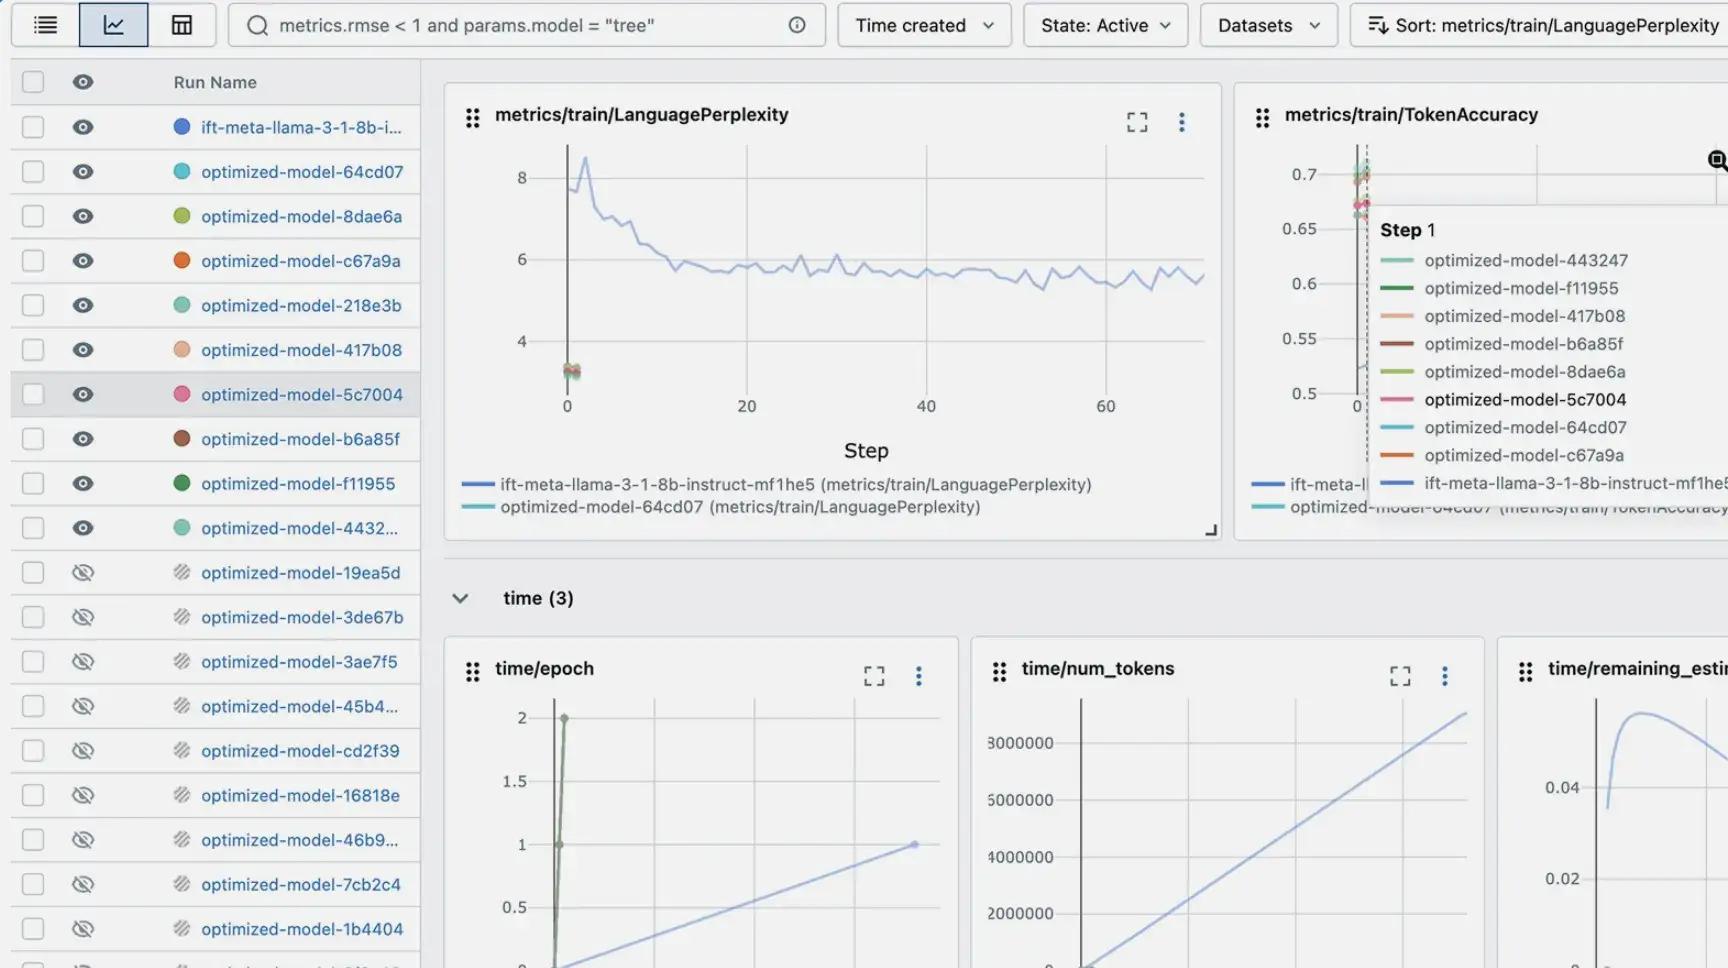Hide run ift-meta-llama-3-1-8b-i...
The image size is (1728, 968).
tap(83, 127)
